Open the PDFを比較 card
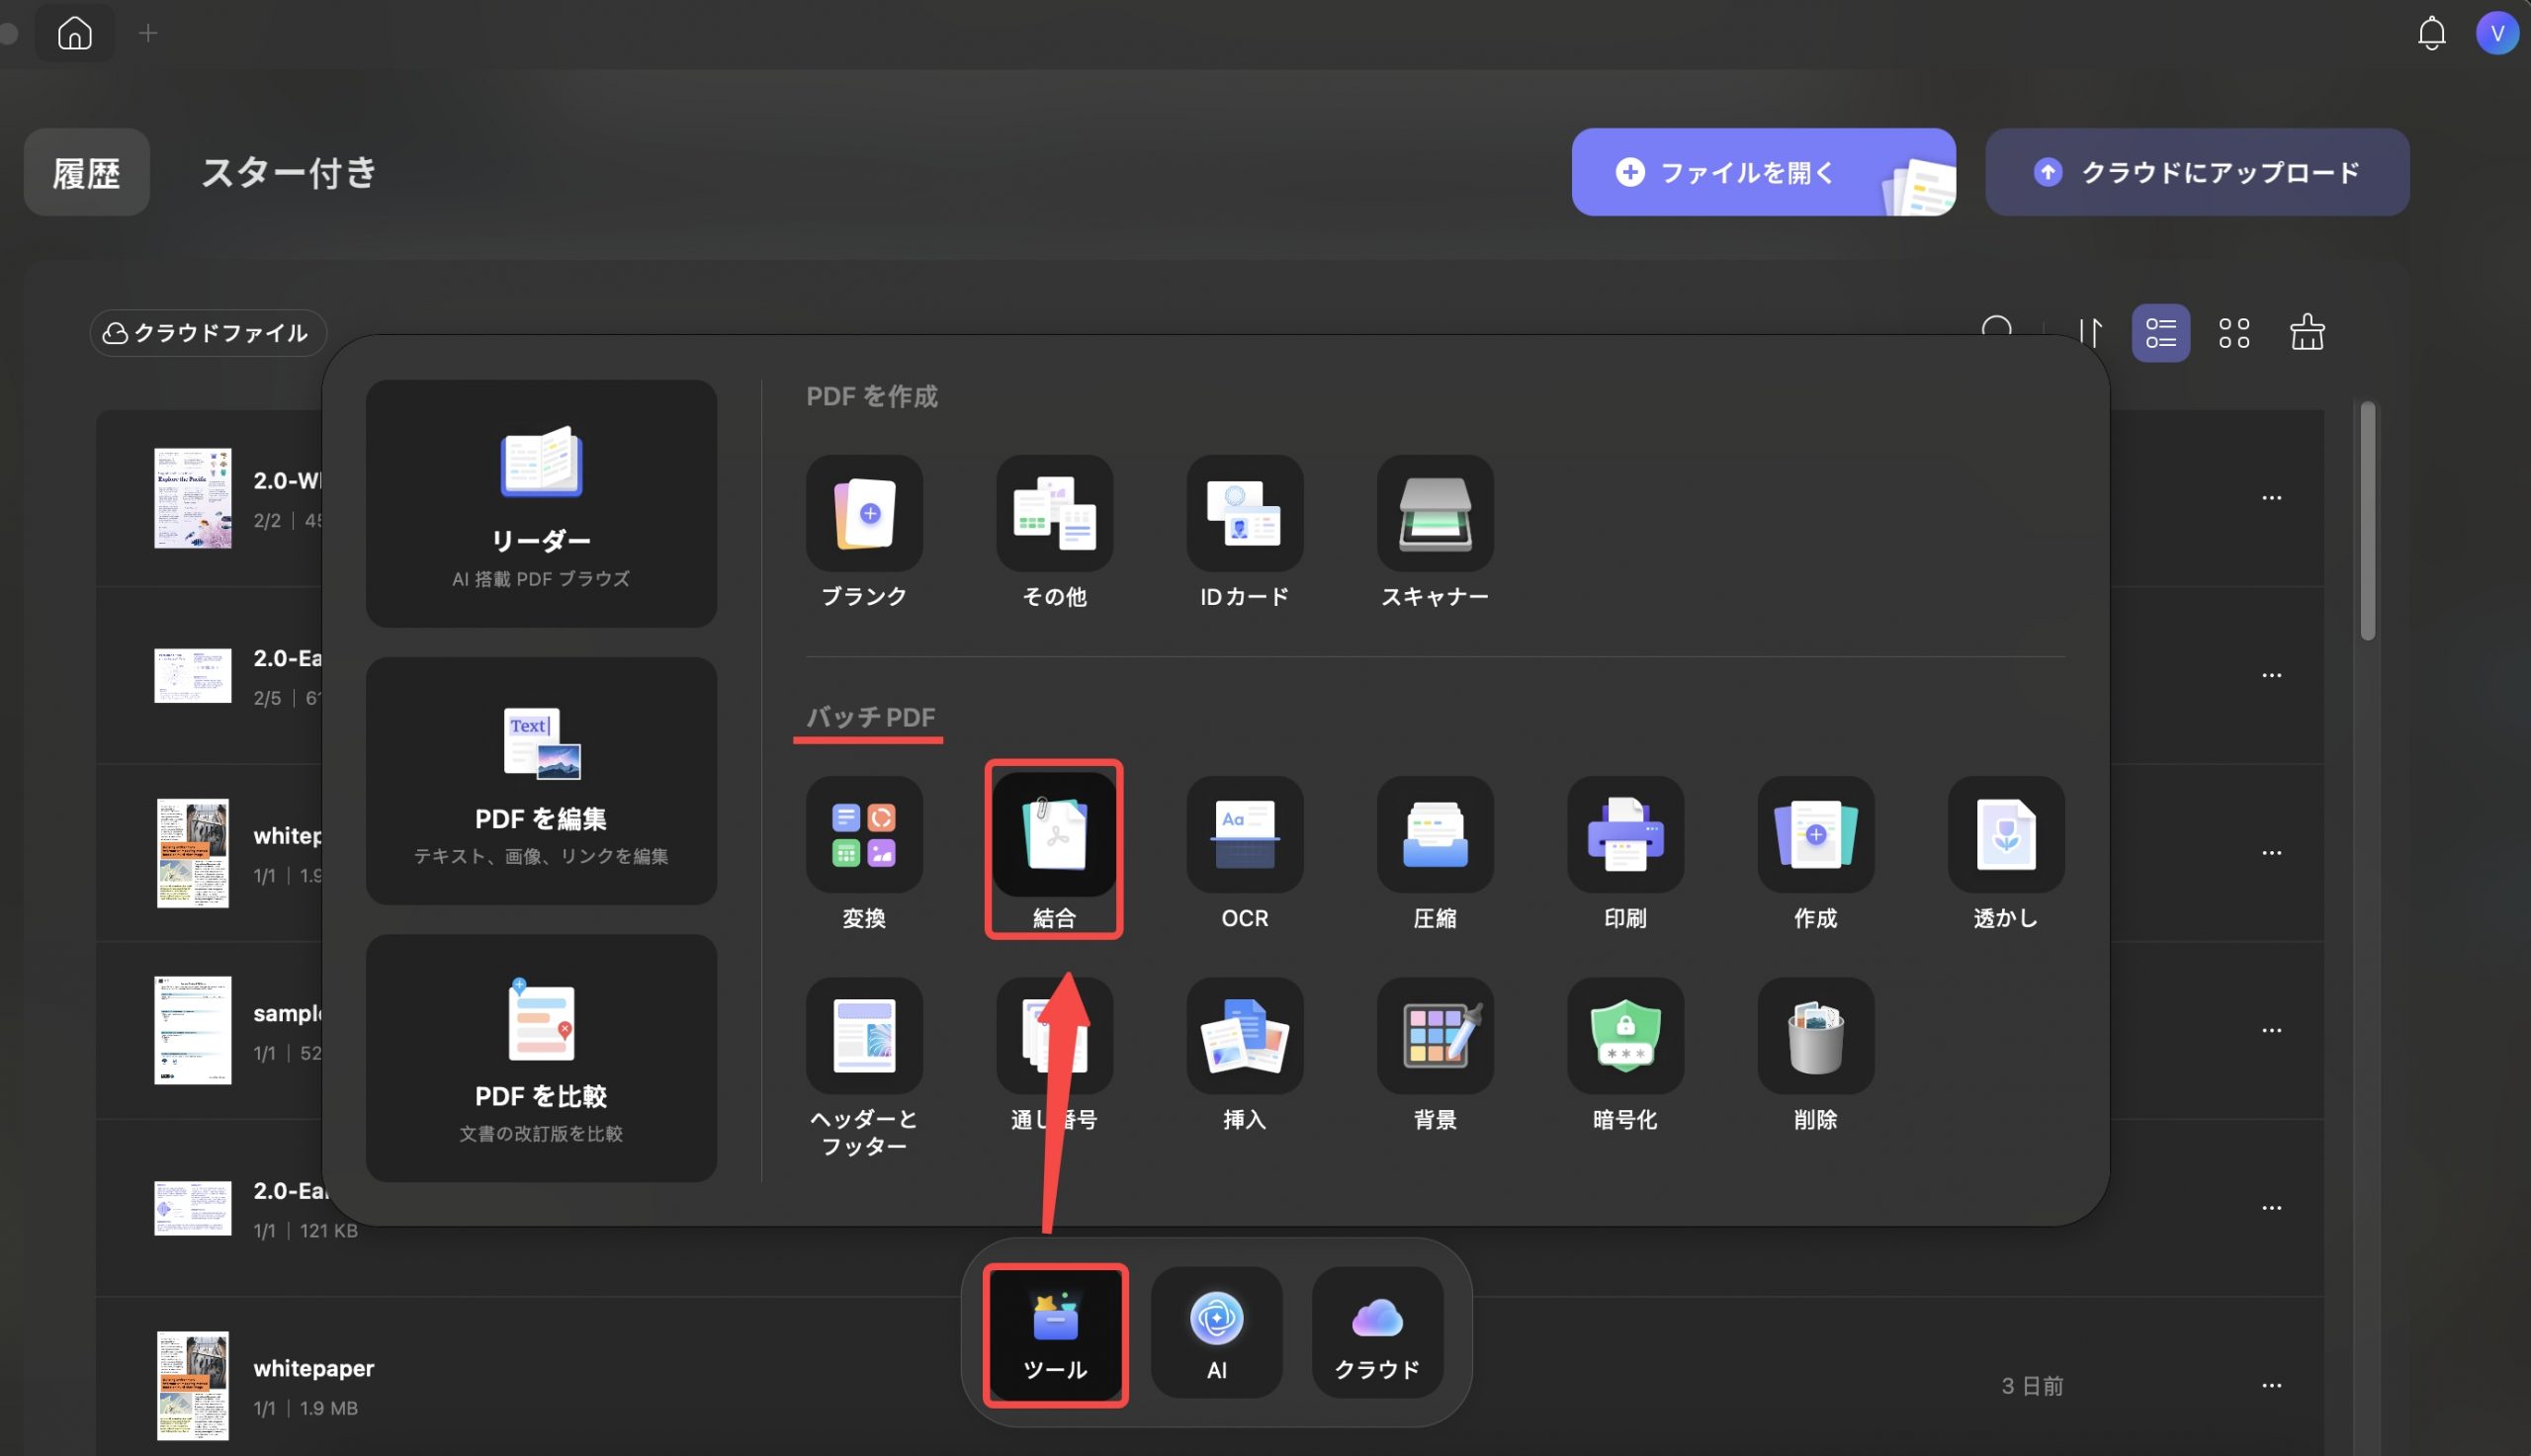Screen dimensions: 2531x1456 (x=541, y=1059)
